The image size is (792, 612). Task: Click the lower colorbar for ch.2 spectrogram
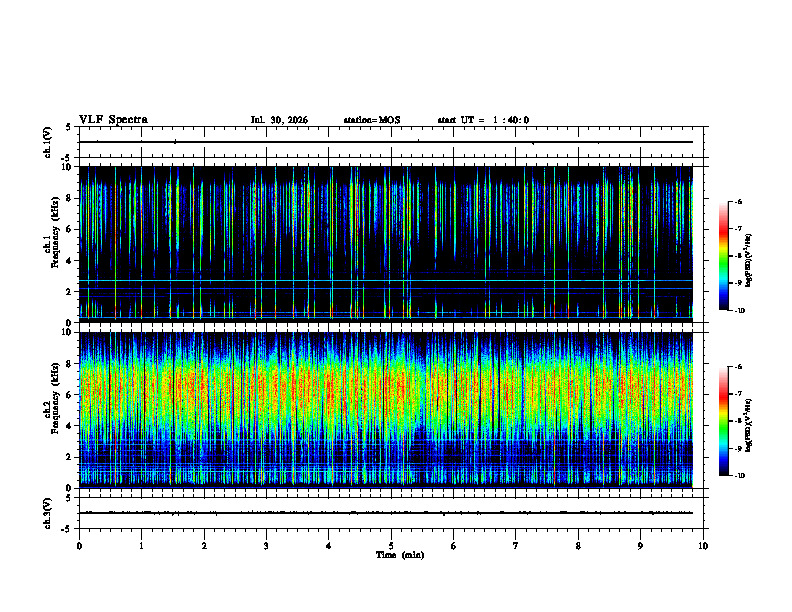coord(724,421)
